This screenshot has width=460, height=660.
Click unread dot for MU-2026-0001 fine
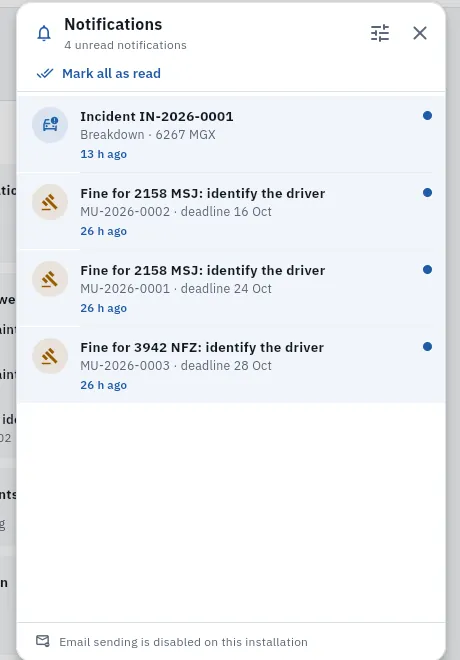[427, 270]
